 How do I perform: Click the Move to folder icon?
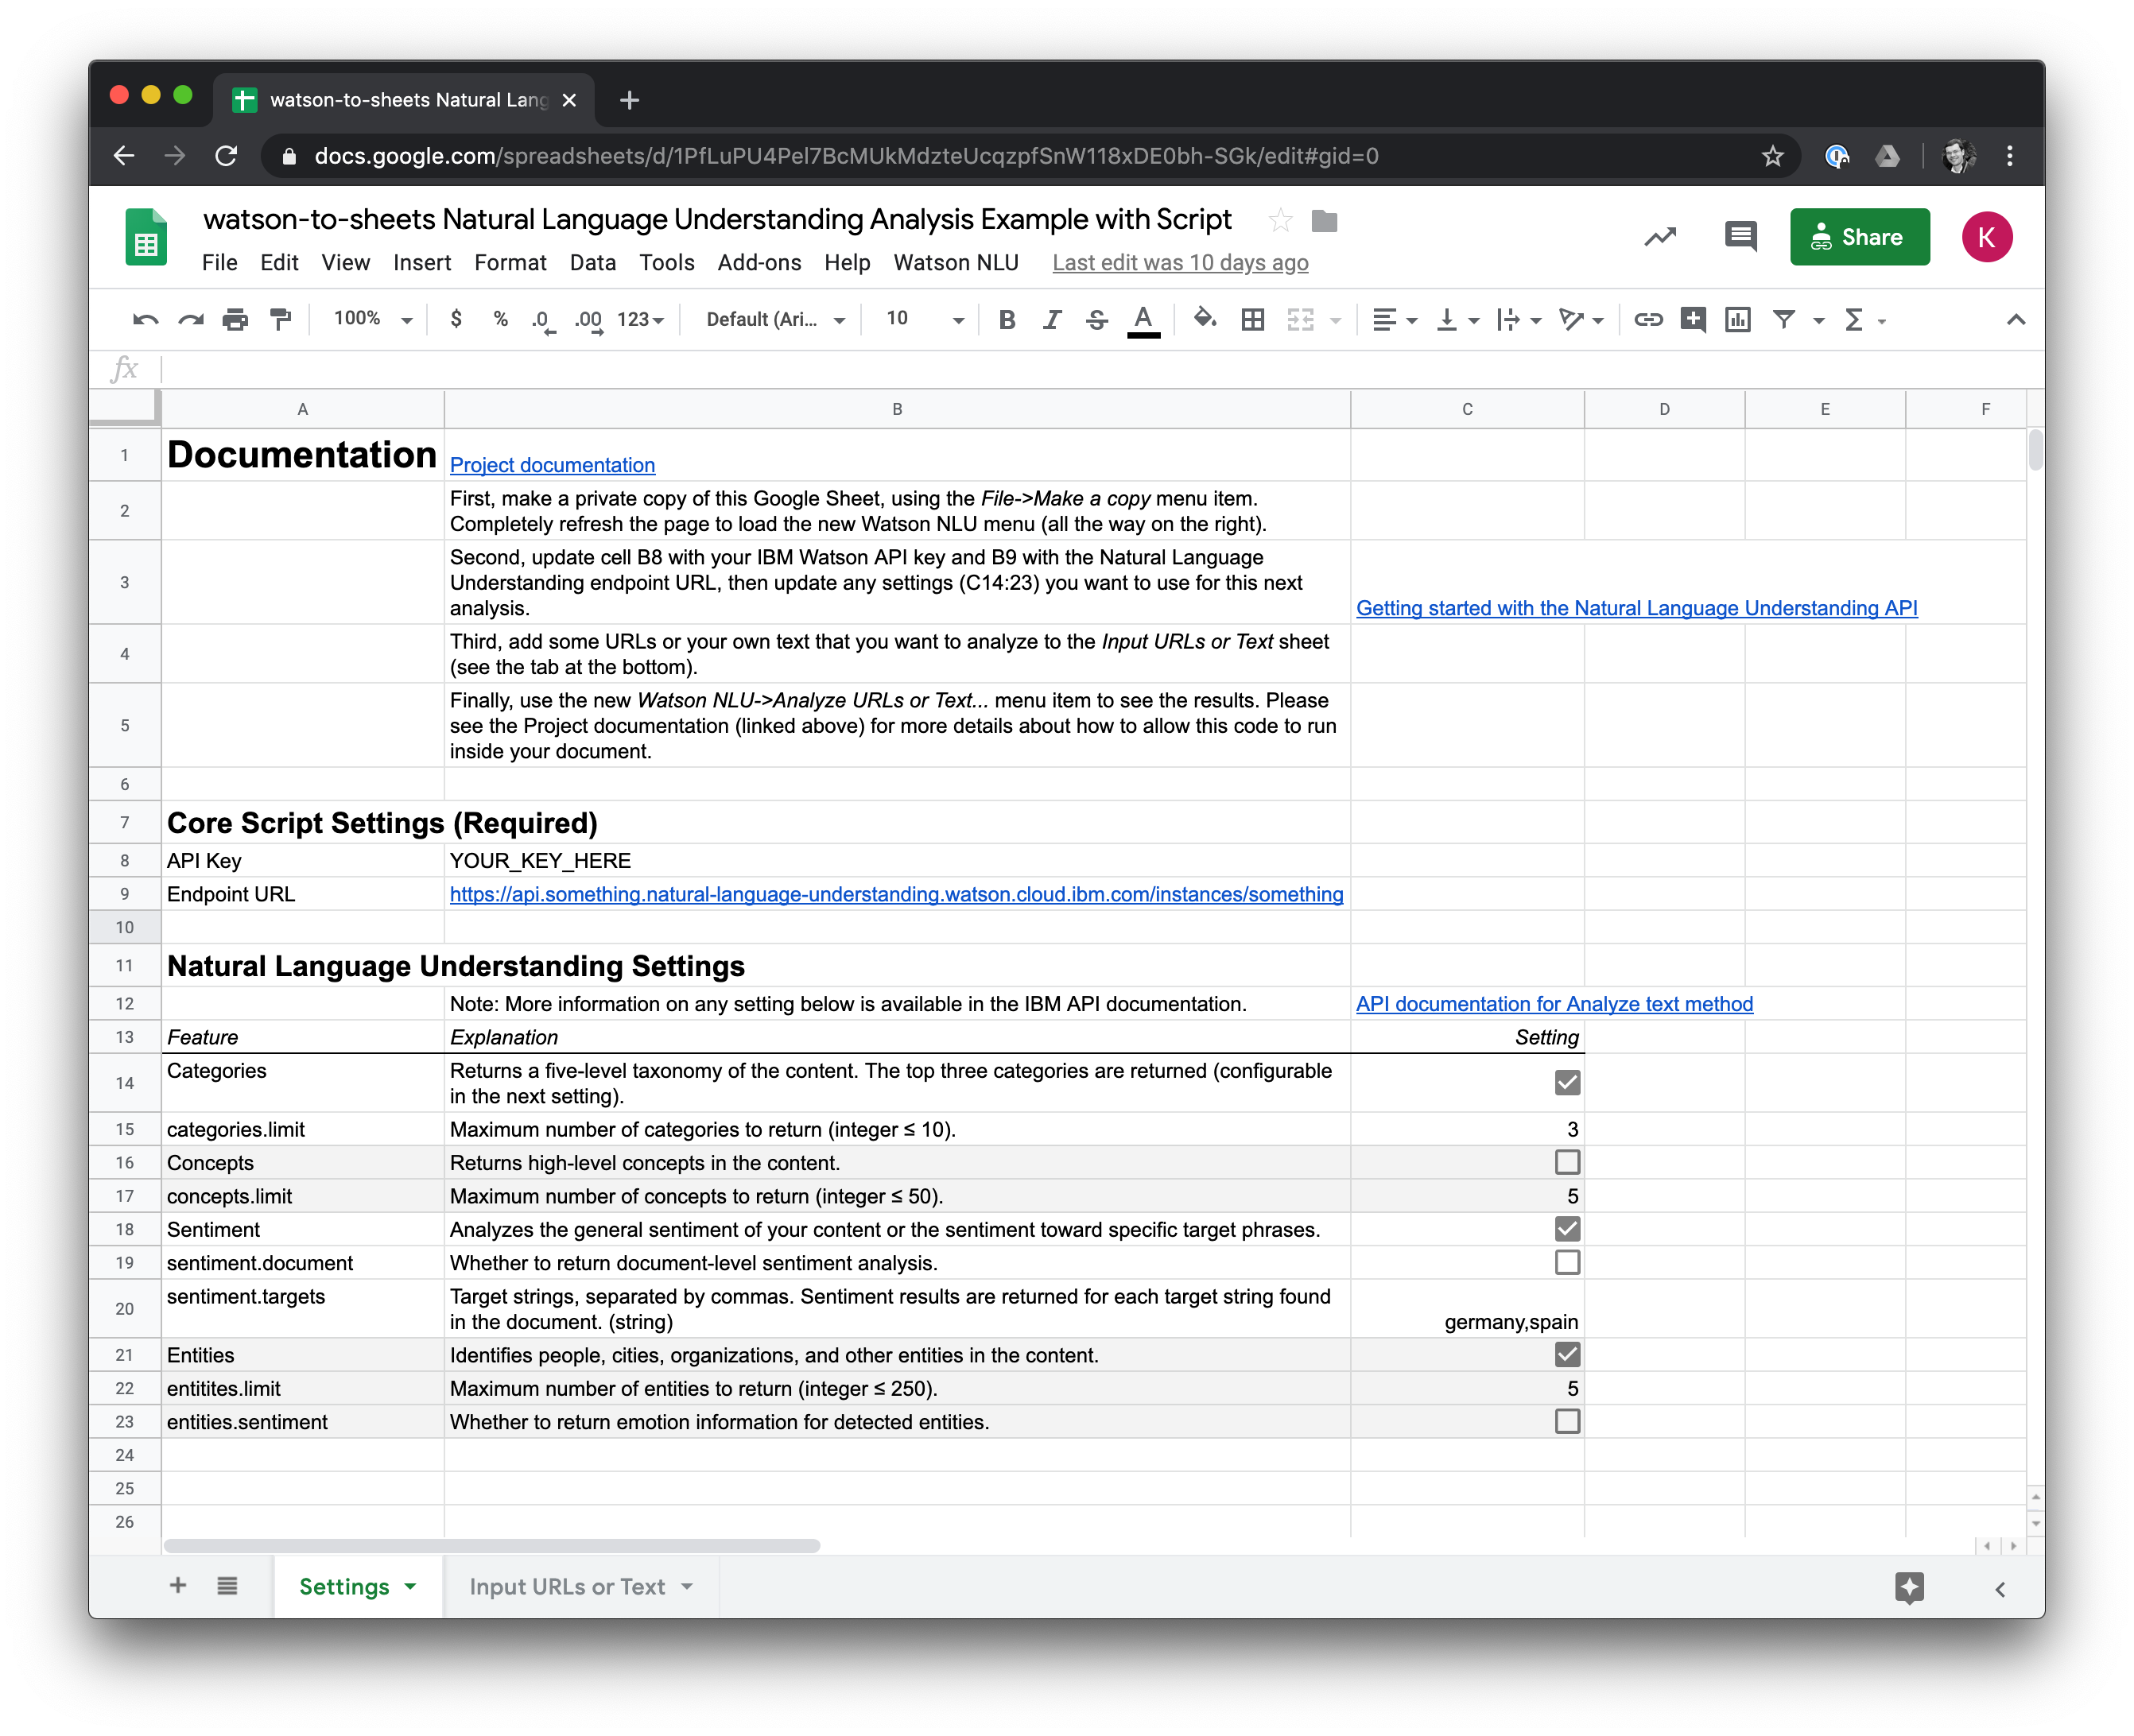click(1324, 220)
